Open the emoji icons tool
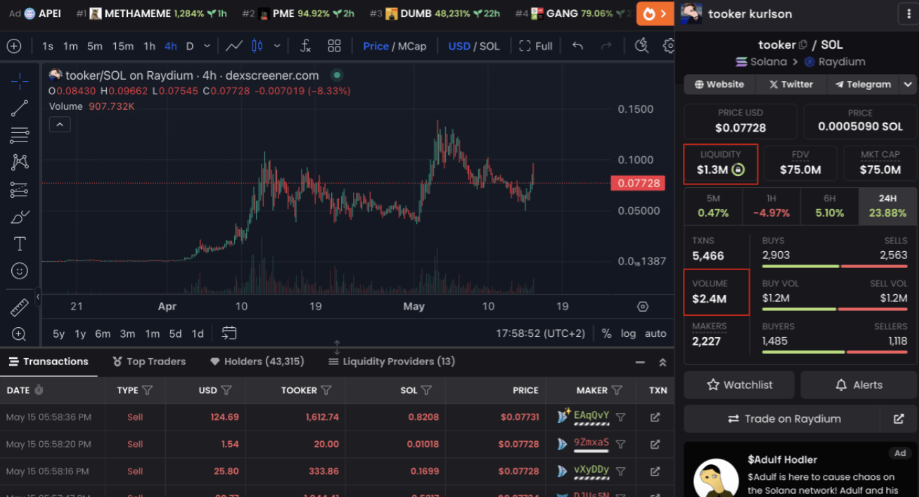Image resolution: width=919 pixels, height=497 pixels. 19,271
